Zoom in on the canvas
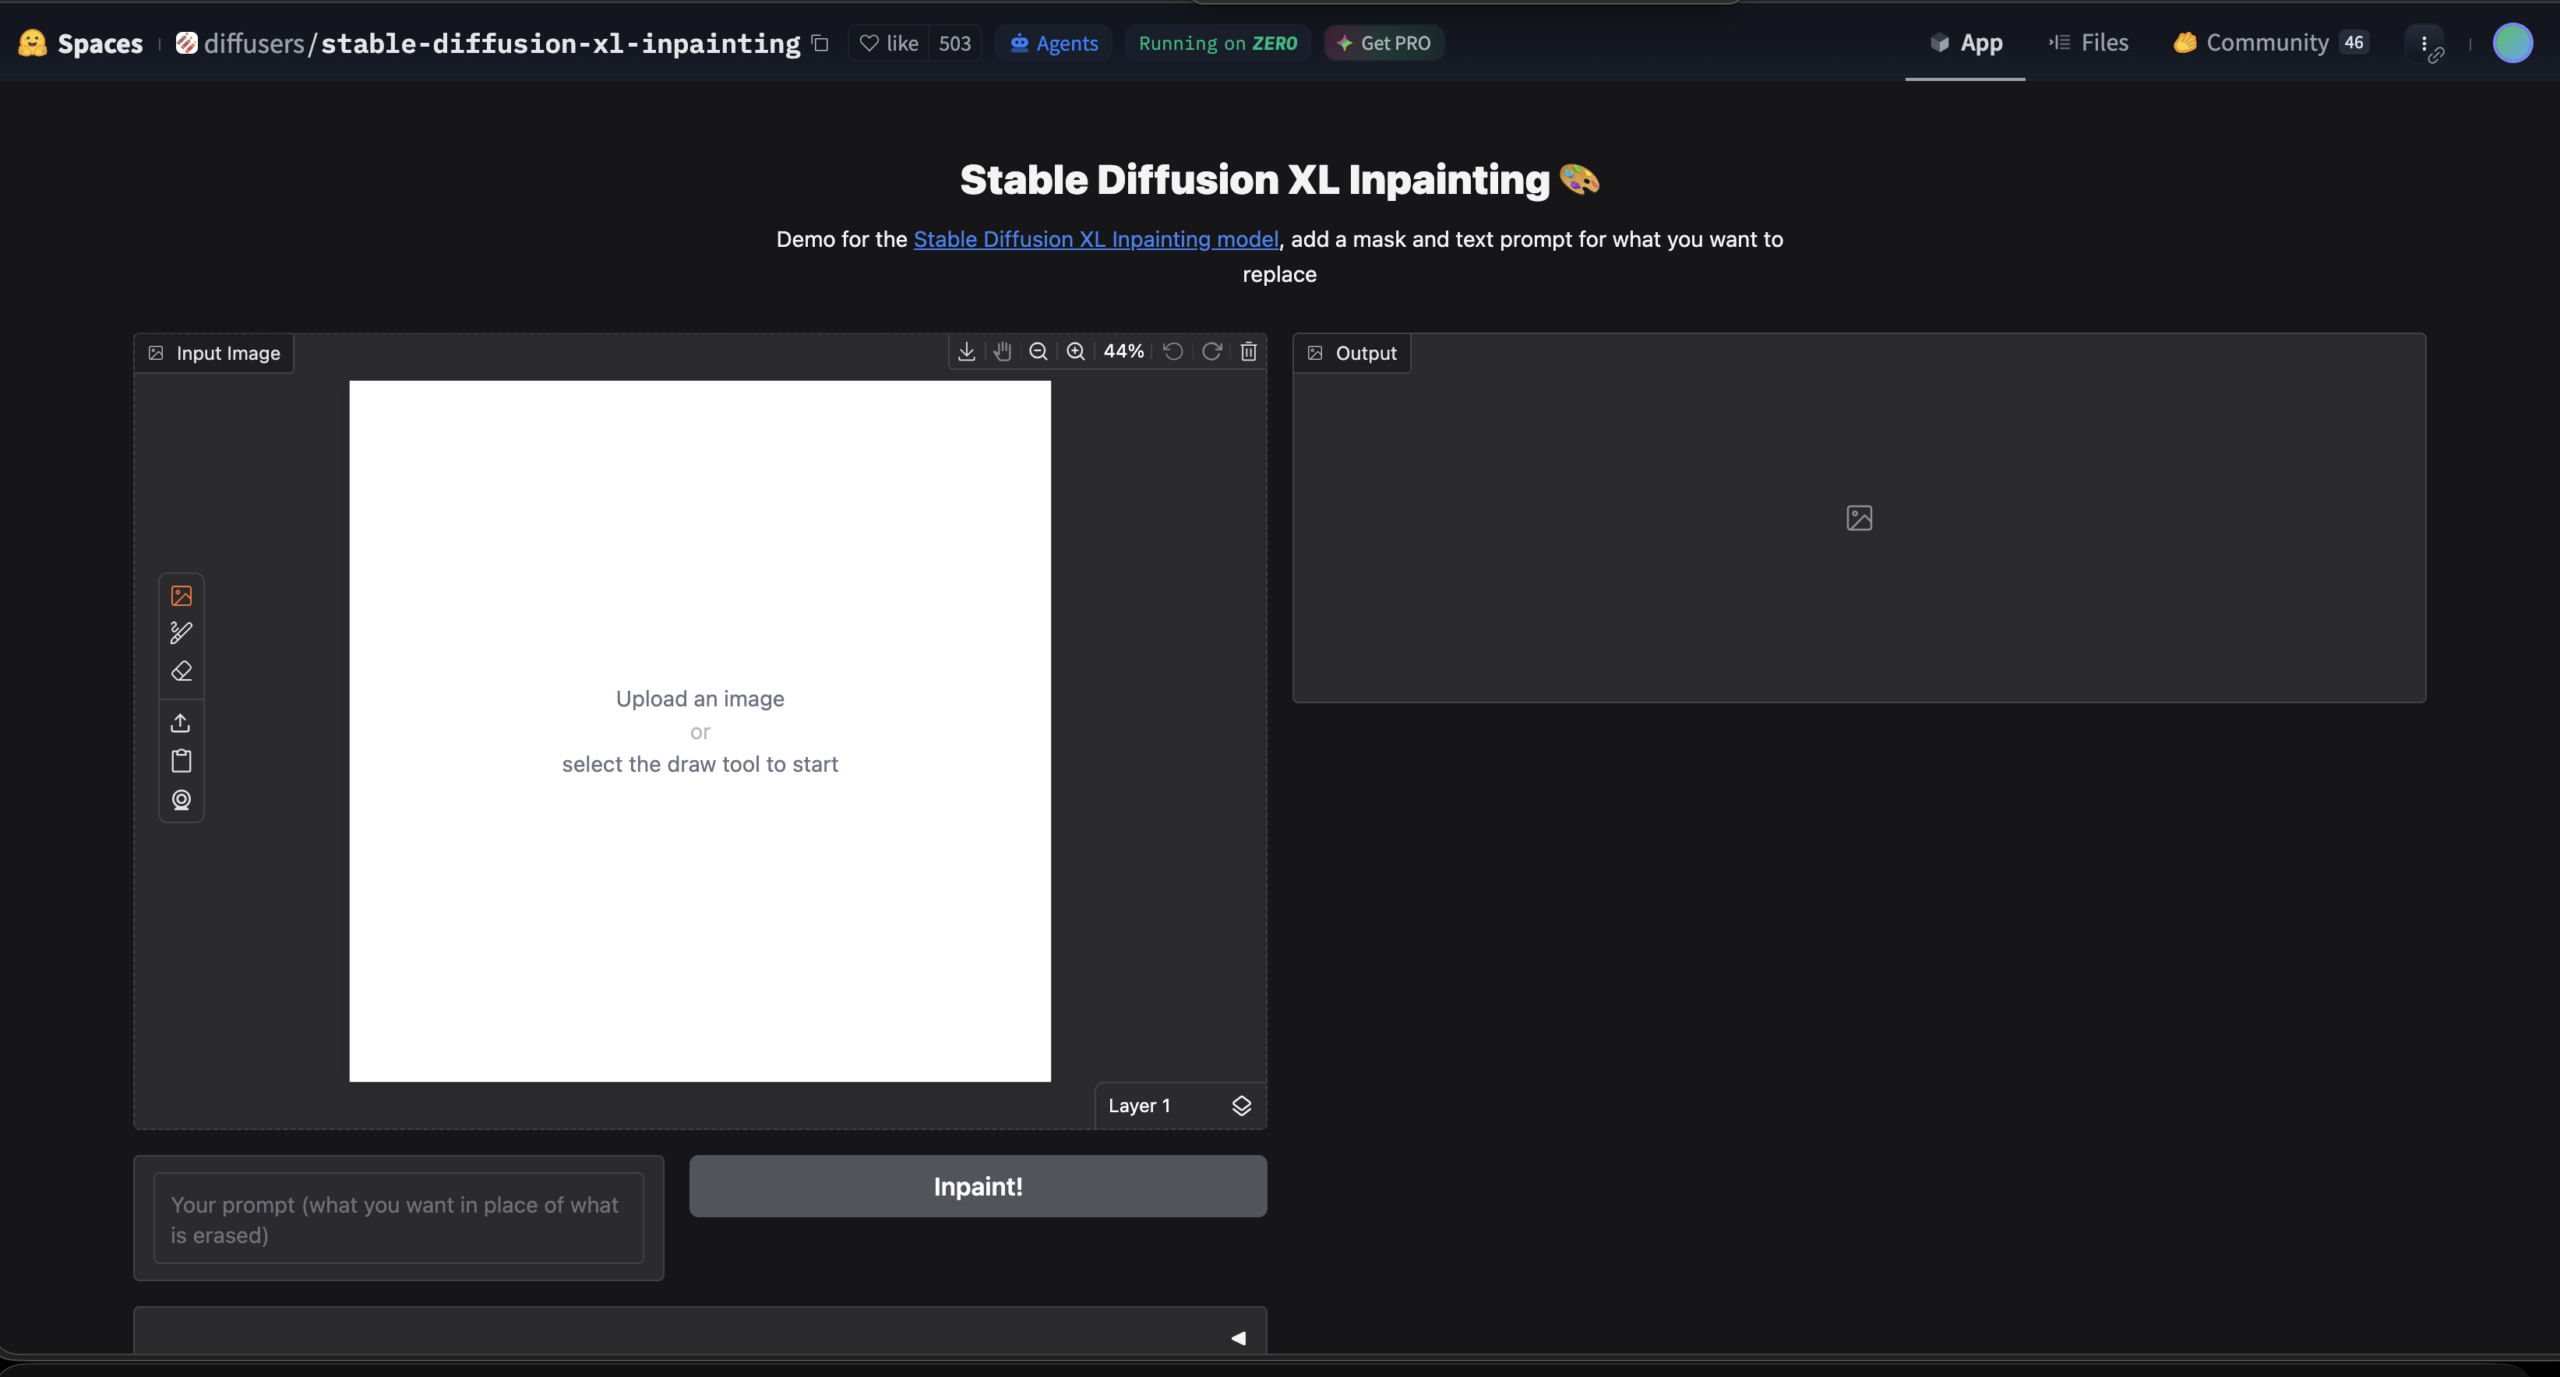 (1075, 351)
